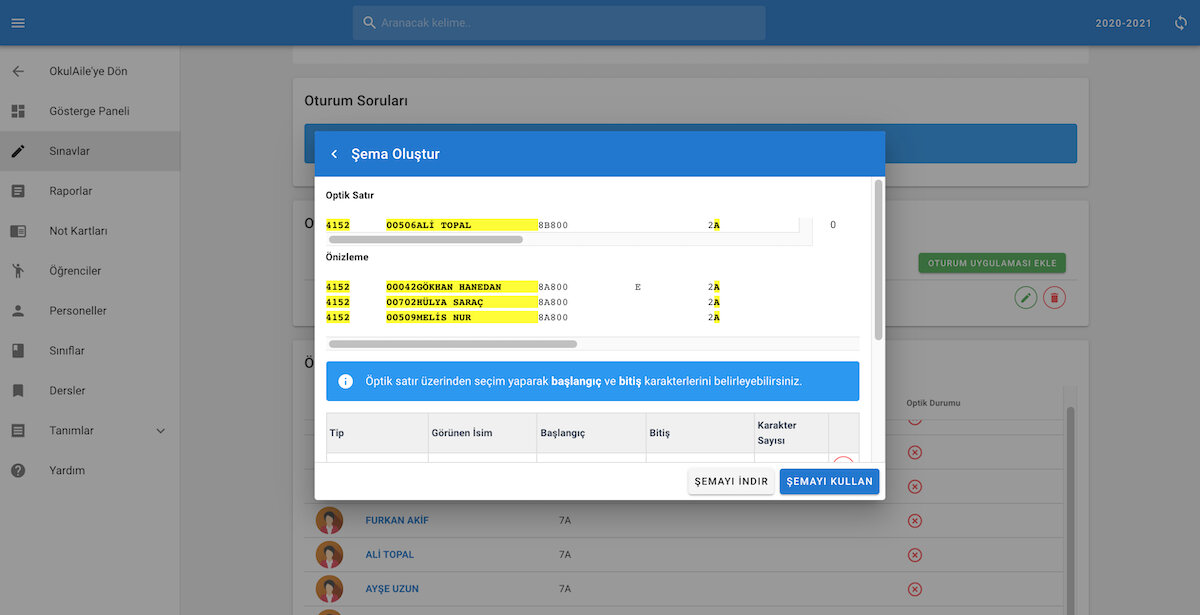Click the Yardım question mark icon

(18, 470)
